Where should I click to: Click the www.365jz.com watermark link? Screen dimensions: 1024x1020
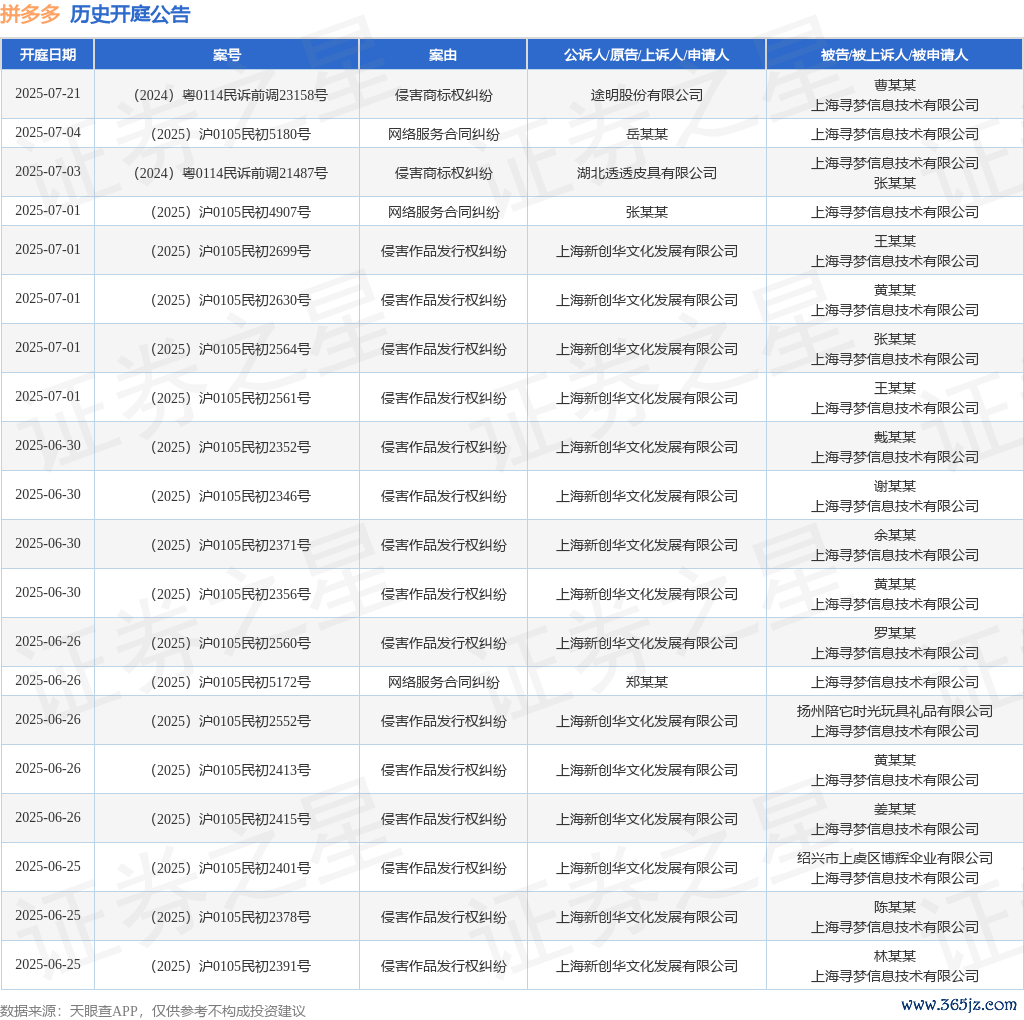coord(958,1004)
